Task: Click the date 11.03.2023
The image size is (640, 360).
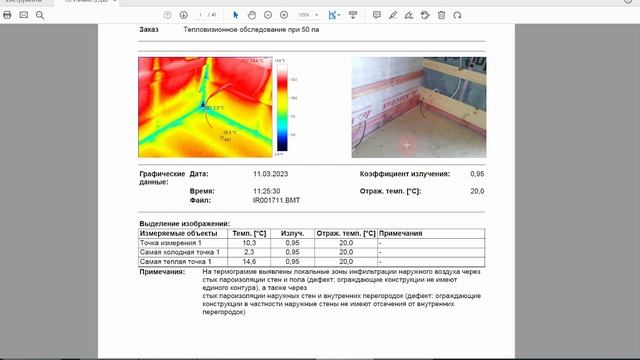Action: [270, 174]
